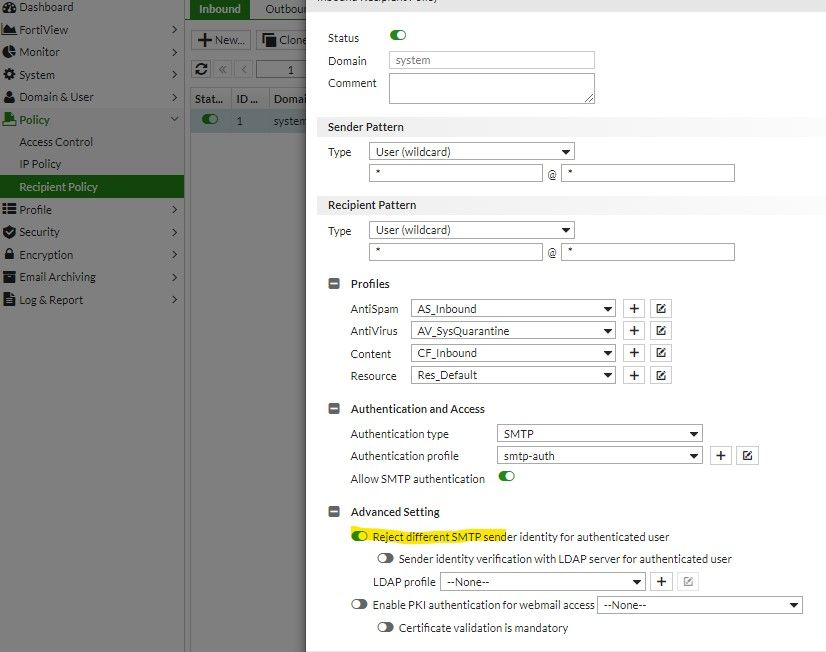
Task: Open Sender Pattern Type dropdown
Action: click(x=471, y=152)
